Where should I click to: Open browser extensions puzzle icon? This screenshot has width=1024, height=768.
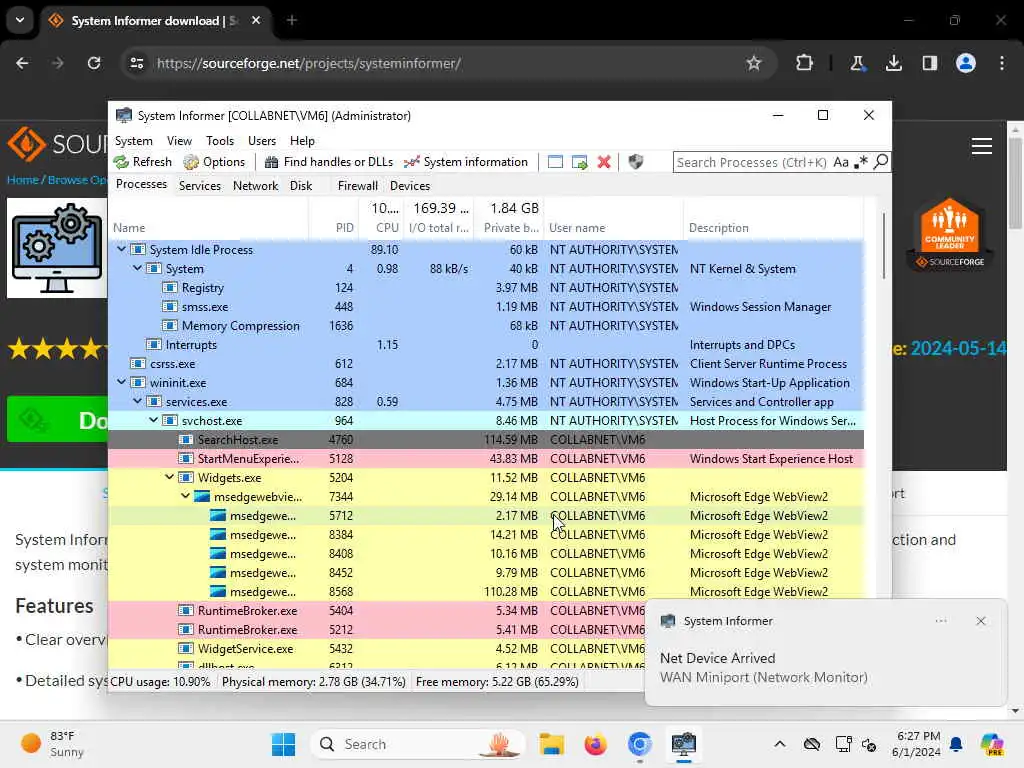(x=805, y=63)
